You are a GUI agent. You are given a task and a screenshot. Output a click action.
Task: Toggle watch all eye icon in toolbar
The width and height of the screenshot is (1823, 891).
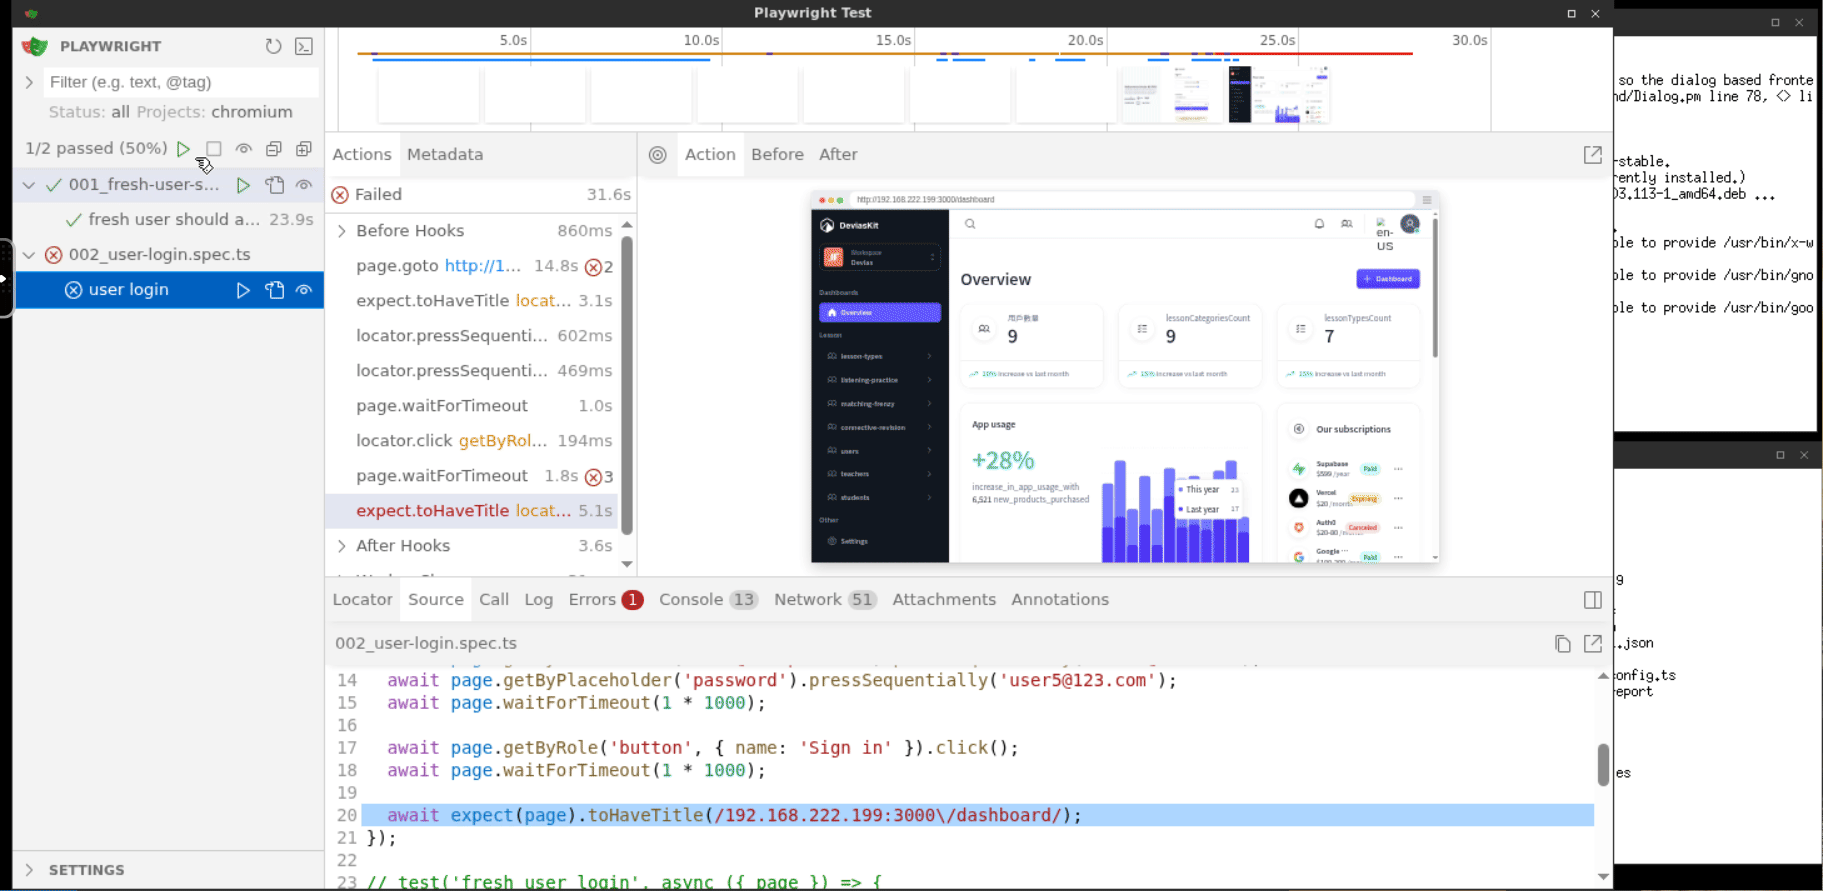[243, 149]
